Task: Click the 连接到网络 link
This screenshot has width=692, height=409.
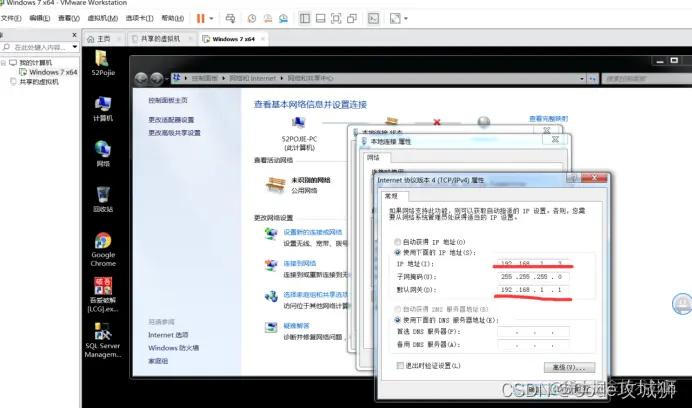Action: (x=300, y=263)
